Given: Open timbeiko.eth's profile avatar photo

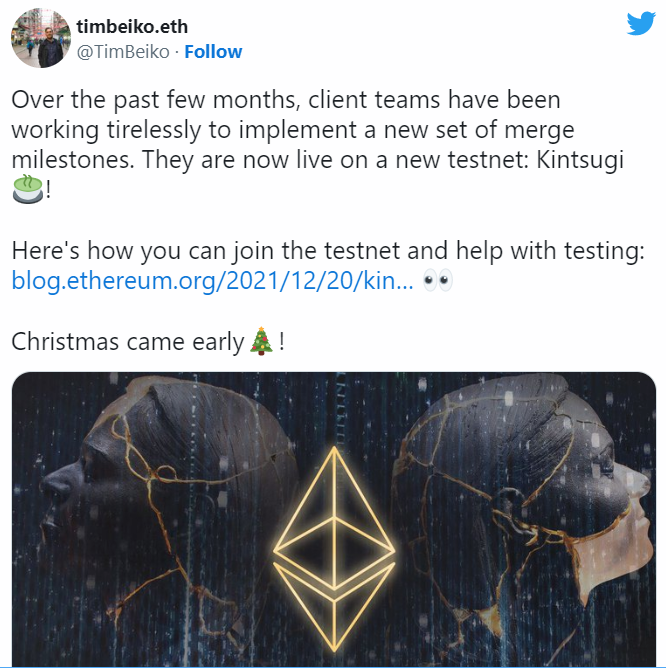Looking at the screenshot, I should click(41, 38).
